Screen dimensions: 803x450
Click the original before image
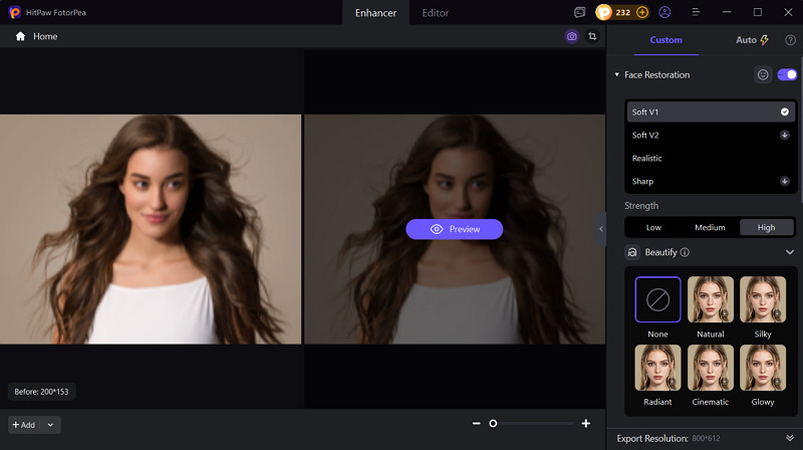151,229
